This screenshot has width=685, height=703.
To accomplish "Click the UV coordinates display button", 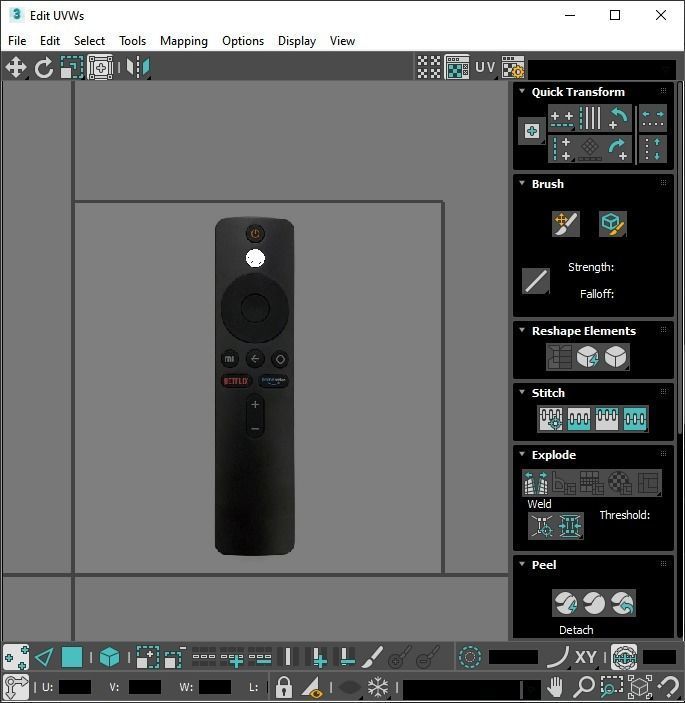I will coord(485,68).
